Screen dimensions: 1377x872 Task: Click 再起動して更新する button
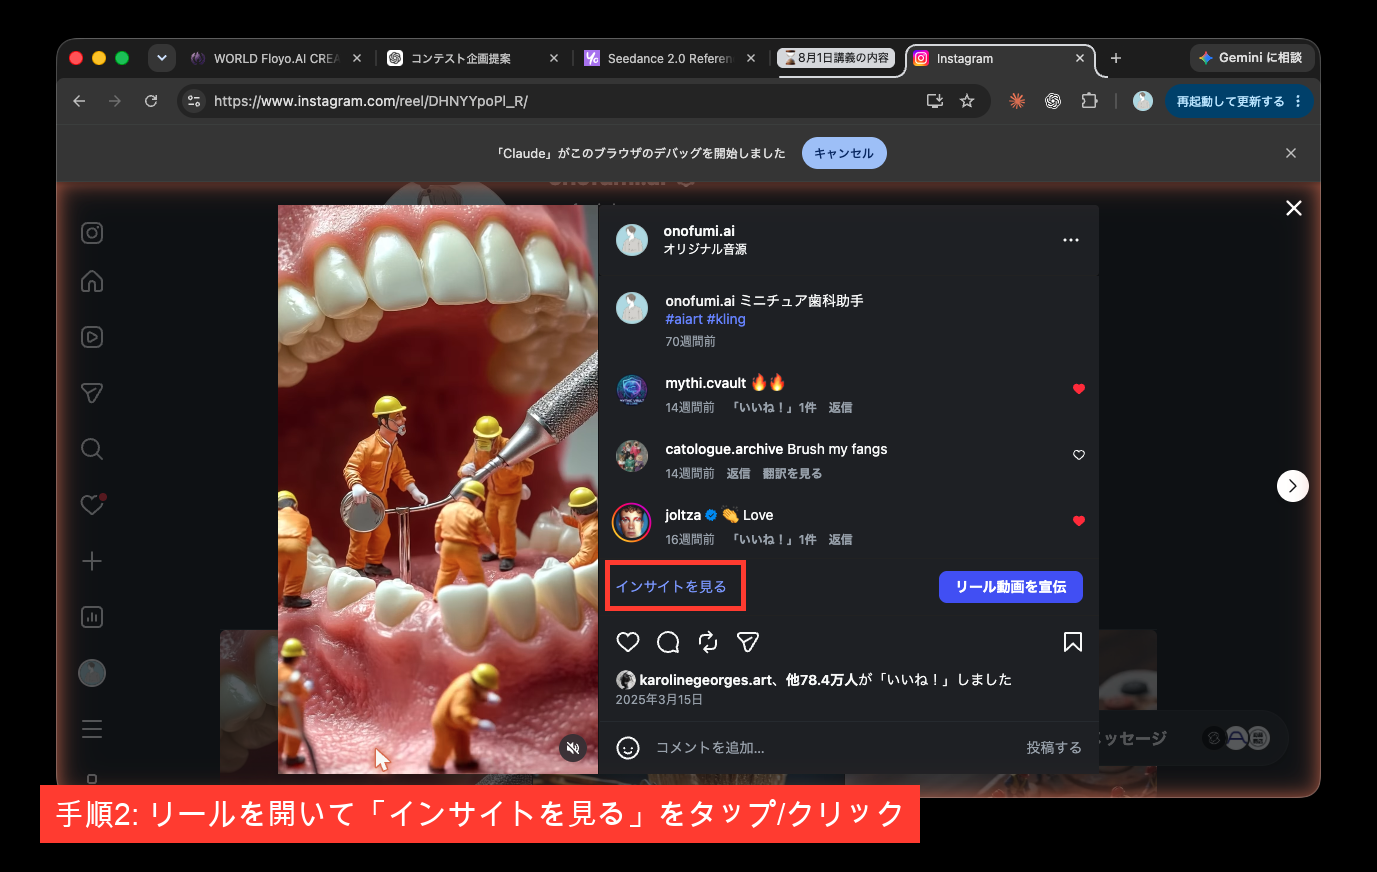coord(1239,101)
